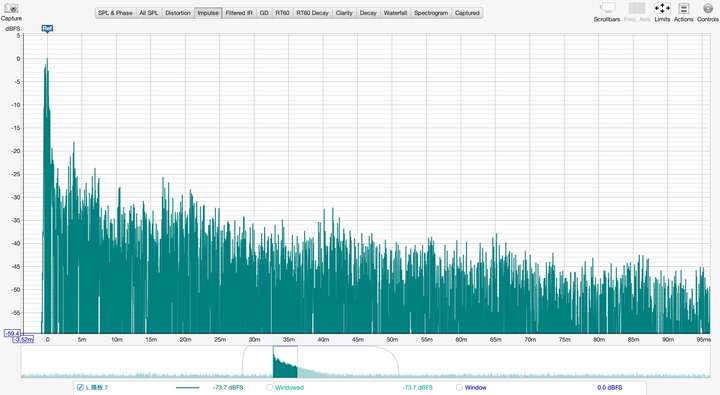The width and height of the screenshot is (720, 395).
Task: Click the 0.0 dBFS Window value
Action: [x=610, y=388]
